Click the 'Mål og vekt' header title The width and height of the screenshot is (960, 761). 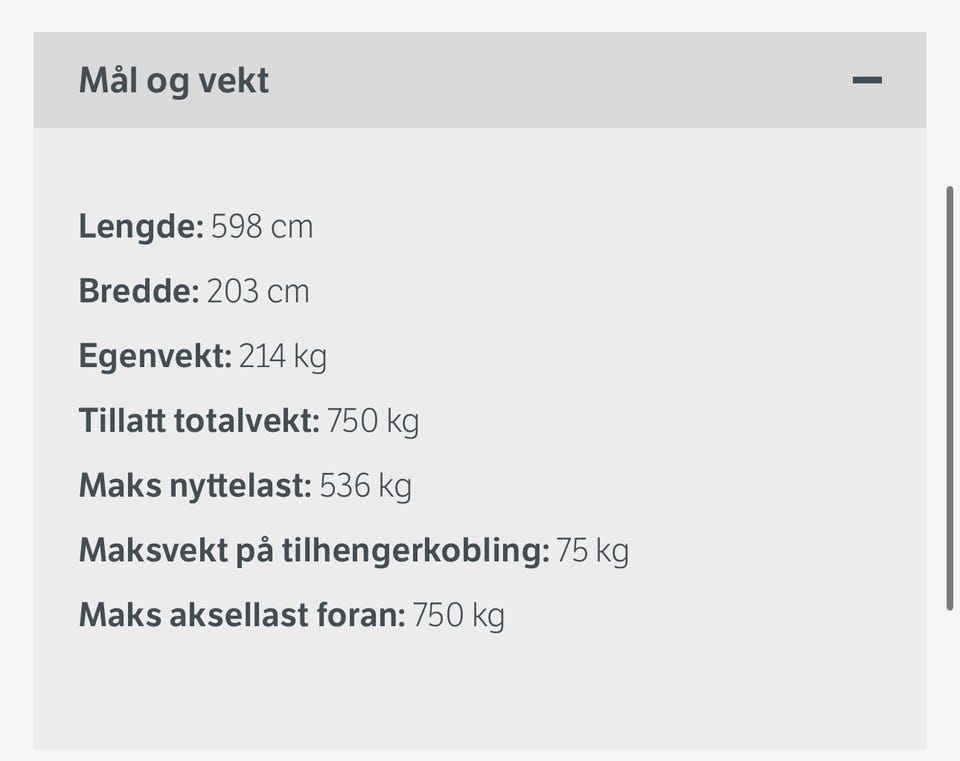tap(174, 81)
